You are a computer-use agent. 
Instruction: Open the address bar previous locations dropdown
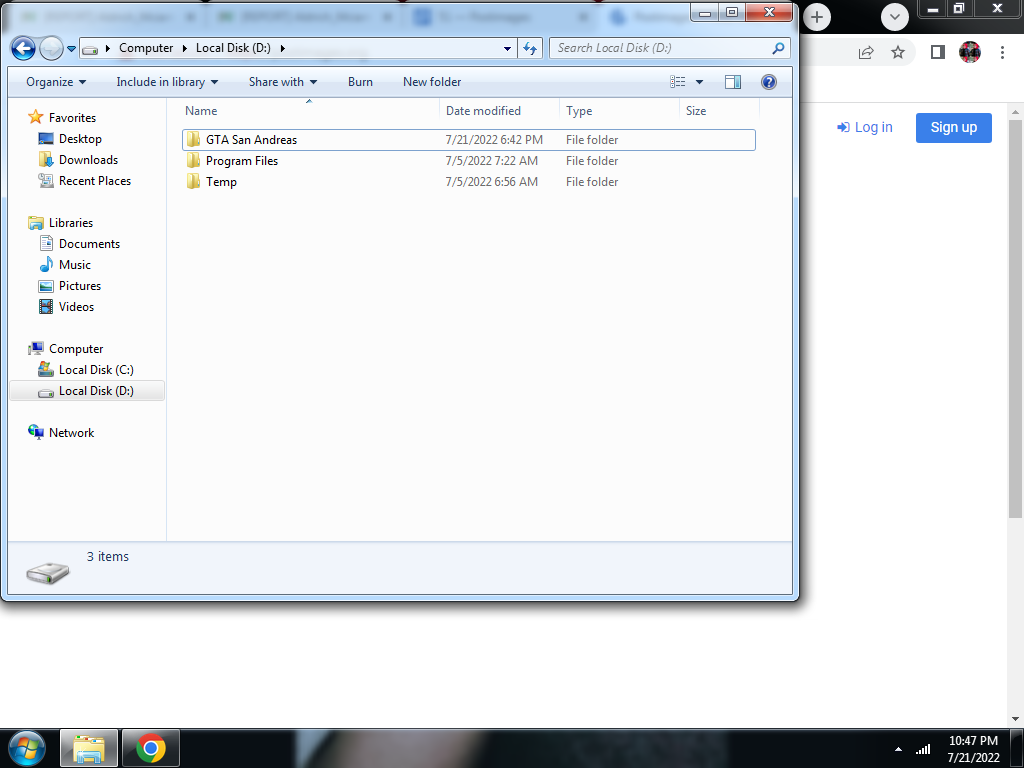point(507,48)
